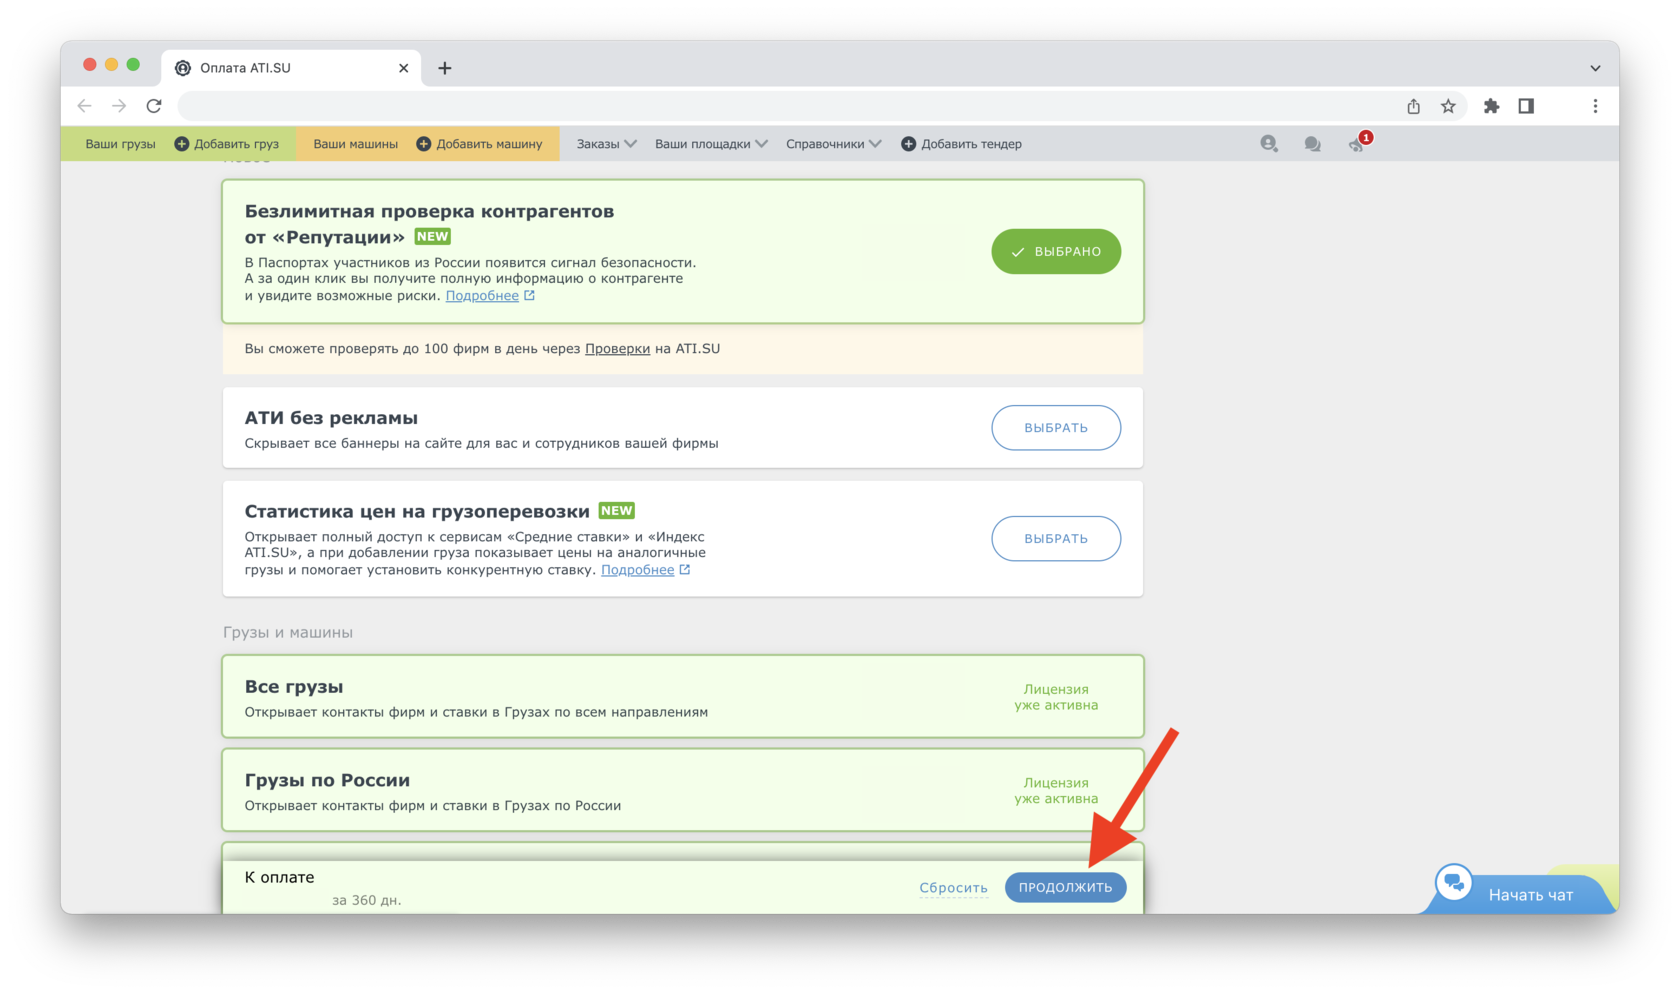Expand Справочники dropdown

point(833,144)
